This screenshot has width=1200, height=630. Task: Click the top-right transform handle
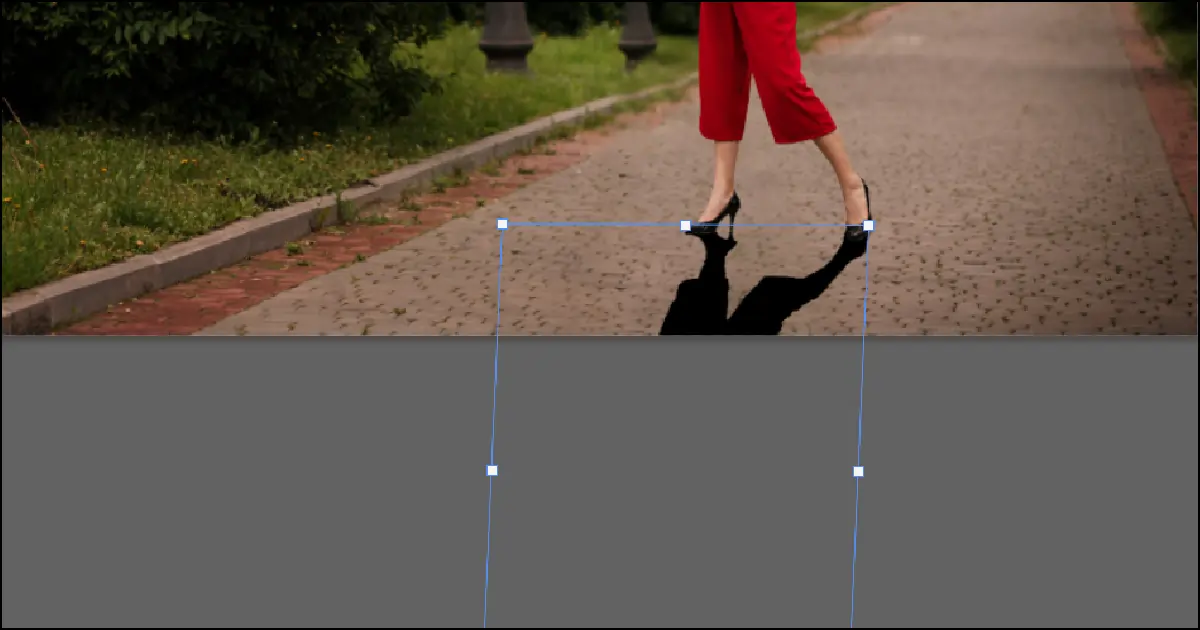866,224
